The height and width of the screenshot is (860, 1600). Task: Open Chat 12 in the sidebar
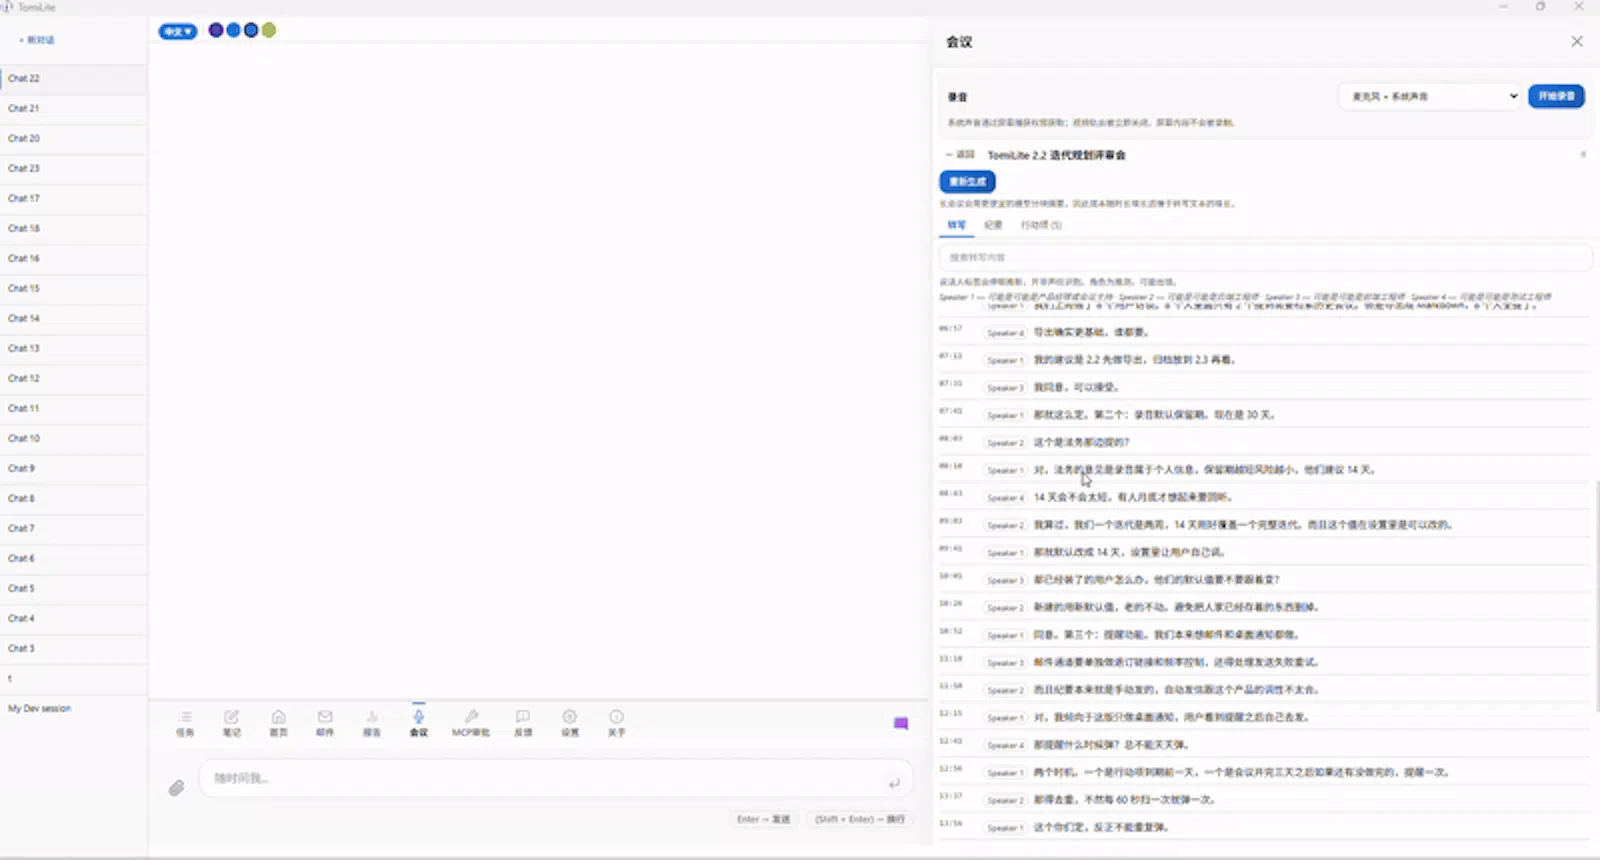click(x=74, y=378)
